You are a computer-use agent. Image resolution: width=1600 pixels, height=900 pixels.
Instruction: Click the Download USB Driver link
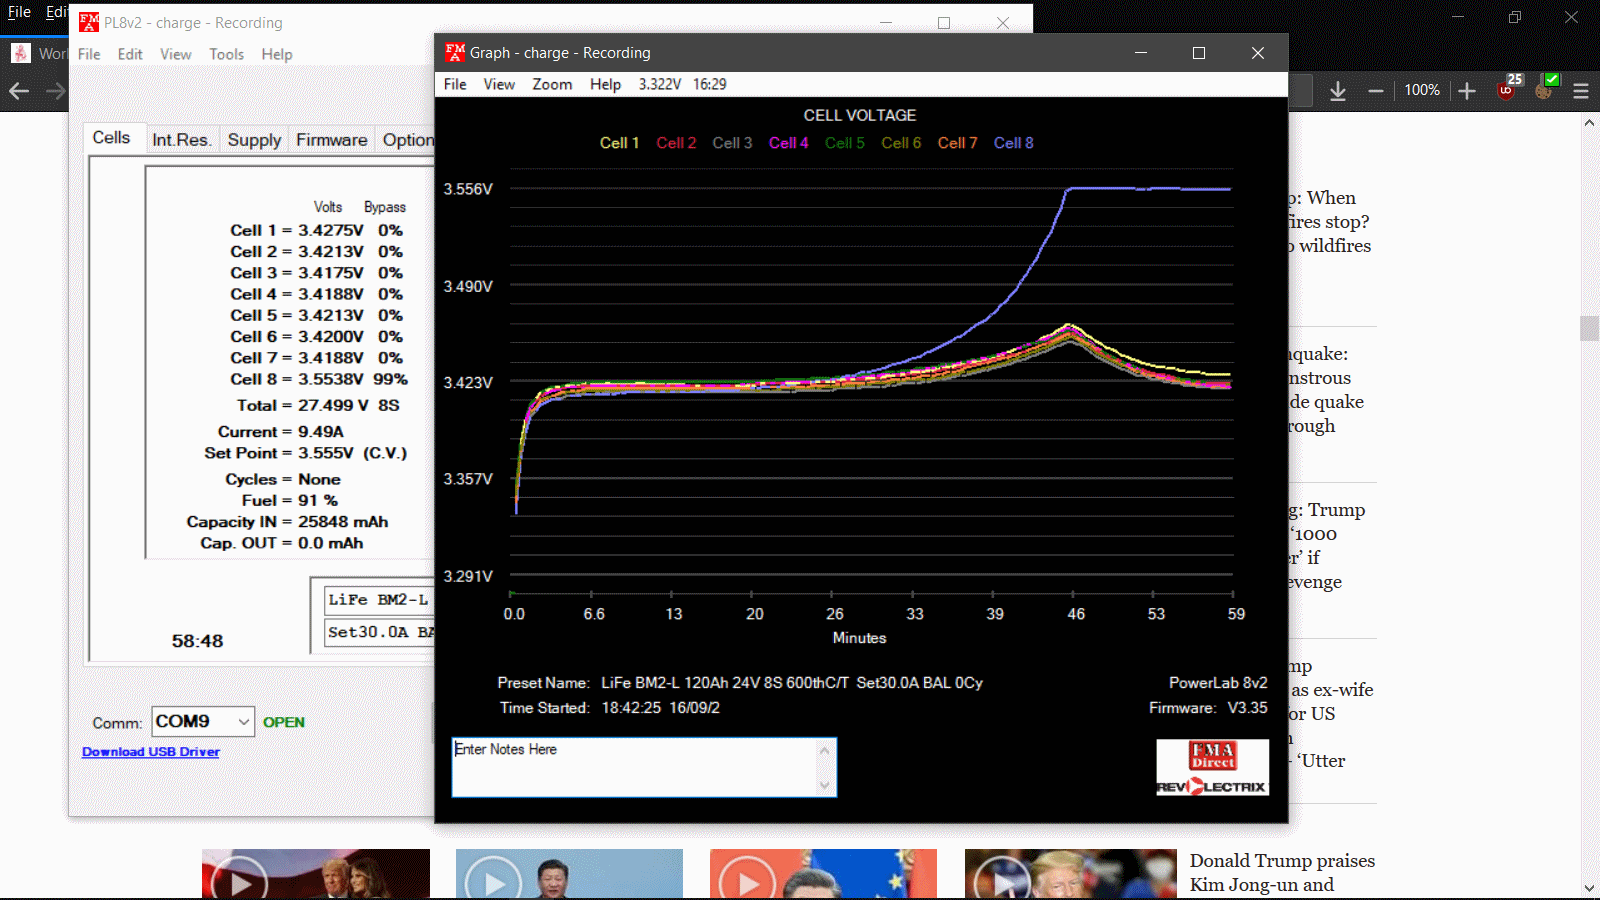[x=151, y=752]
